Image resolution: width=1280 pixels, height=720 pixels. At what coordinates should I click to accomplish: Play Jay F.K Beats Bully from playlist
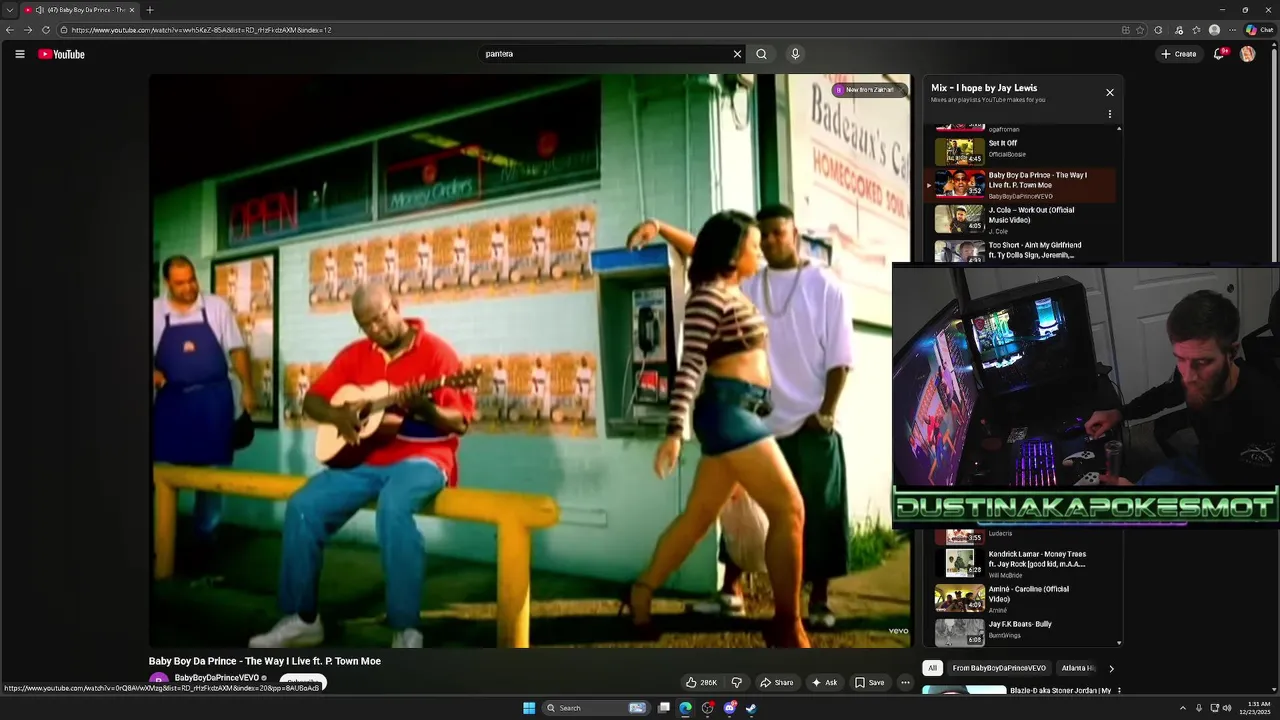pyautogui.click(x=1022, y=632)
